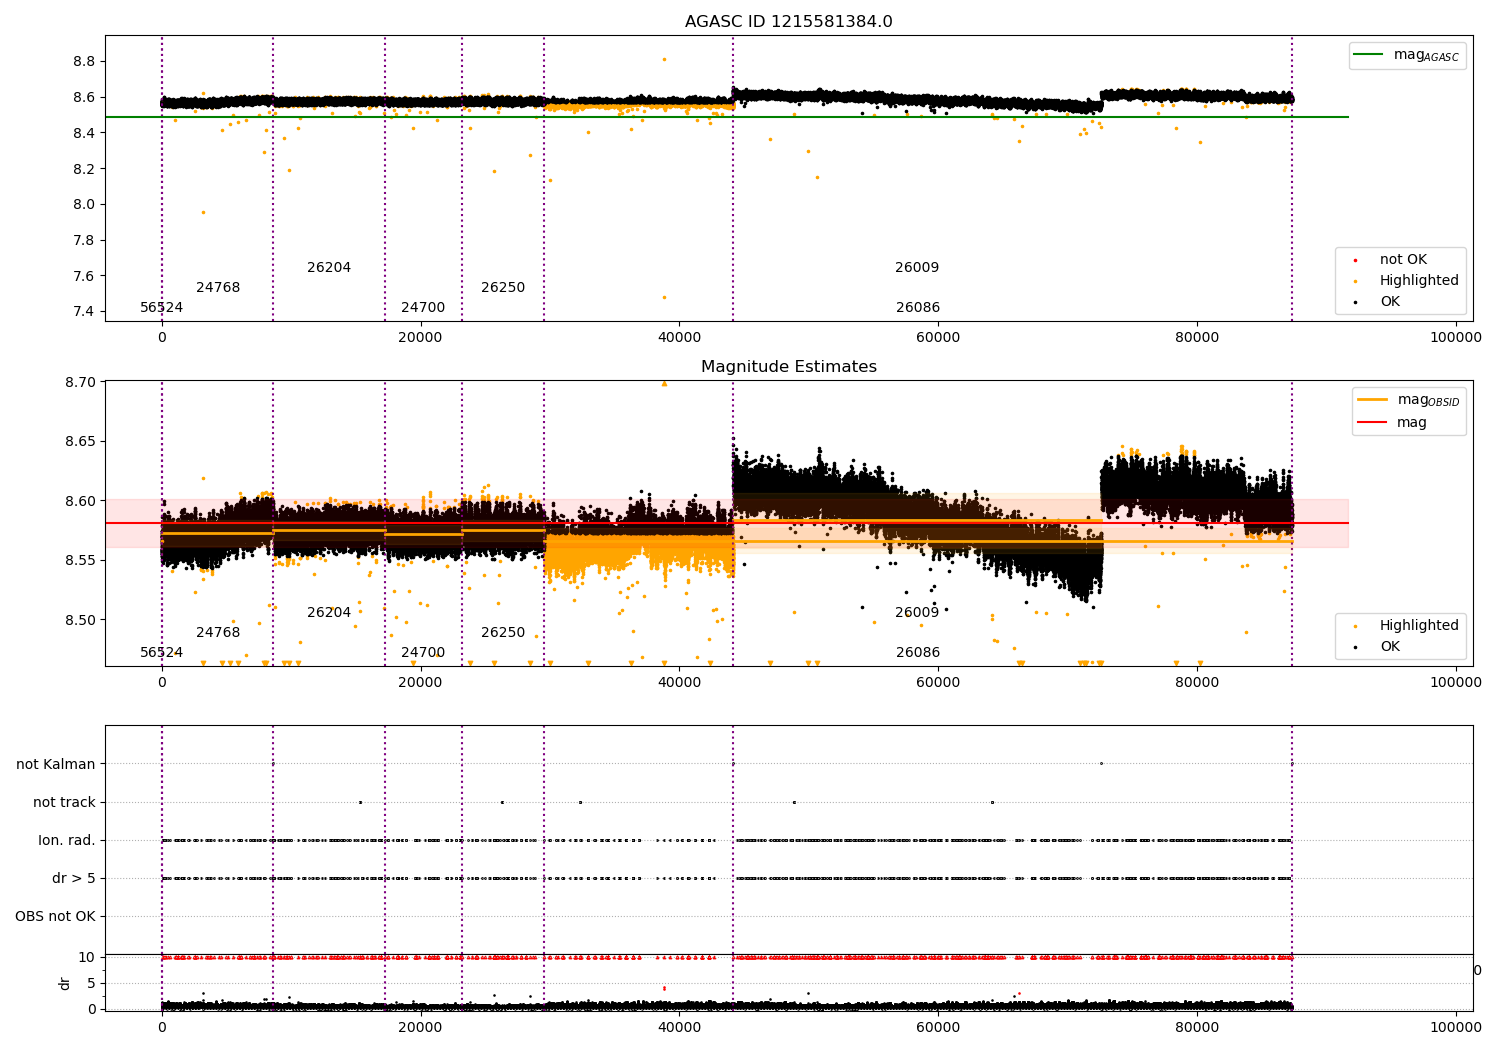Click x-axis tick '80000' under Magnitude Estimates plot
The height and width of the screenshot is (1050, 1500).
1197,683
